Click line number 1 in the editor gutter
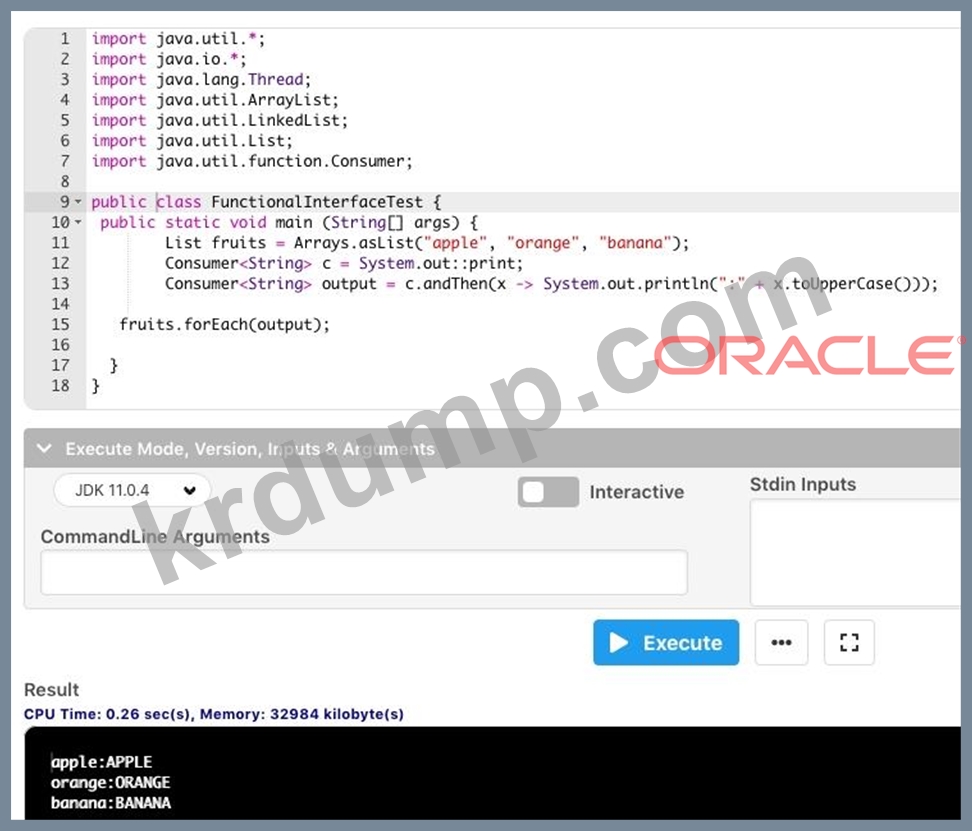Screen dimensions: 972x831 (65, 39)
